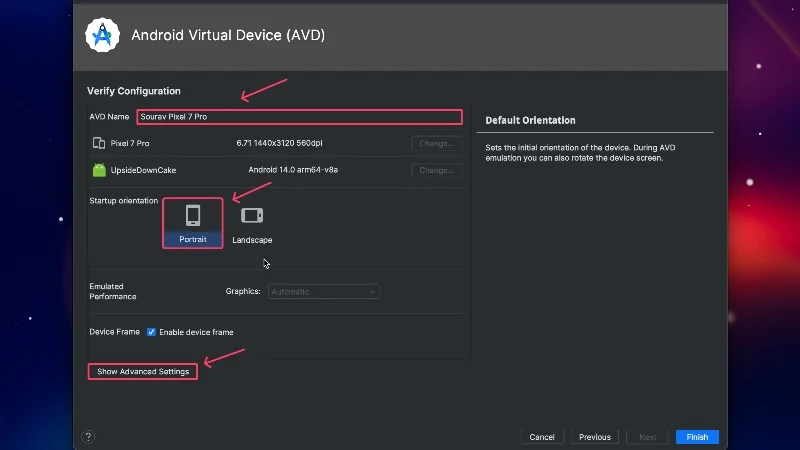Click the Default Orientation help heading
This screenshot has height=450, width=800.
point(530,121)
